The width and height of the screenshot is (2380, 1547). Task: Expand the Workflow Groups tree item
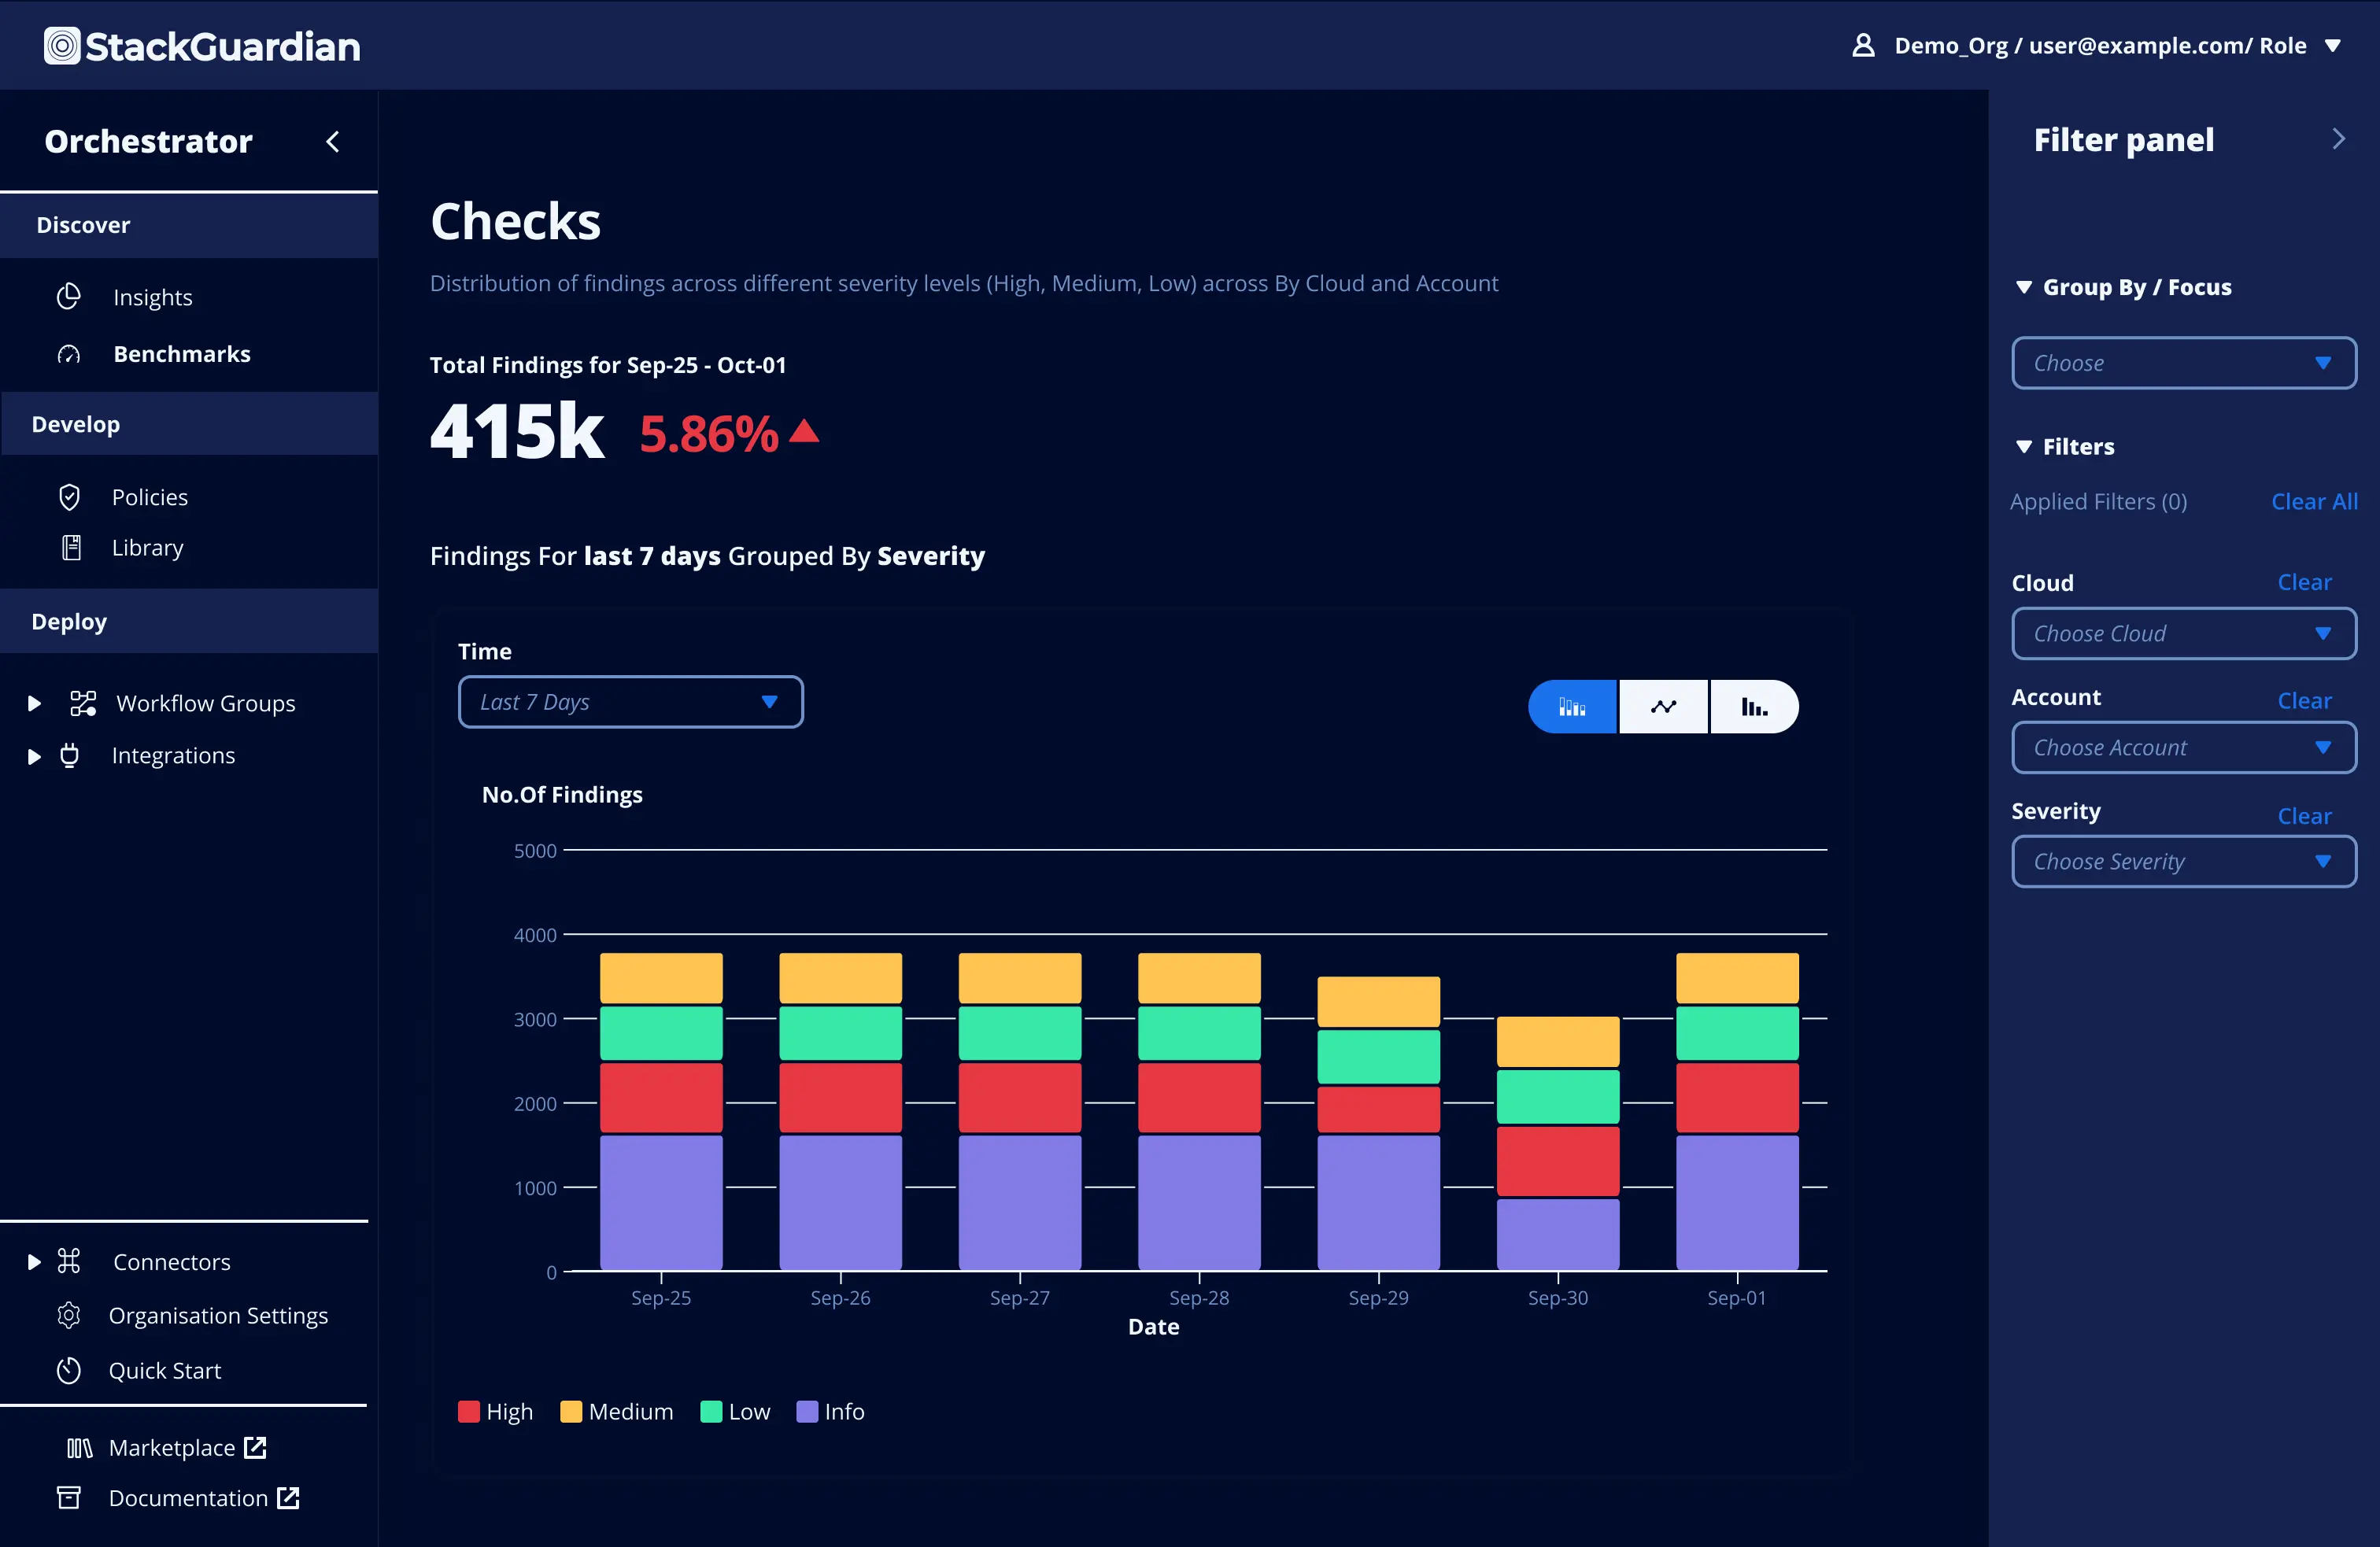[x=34, y=703]
